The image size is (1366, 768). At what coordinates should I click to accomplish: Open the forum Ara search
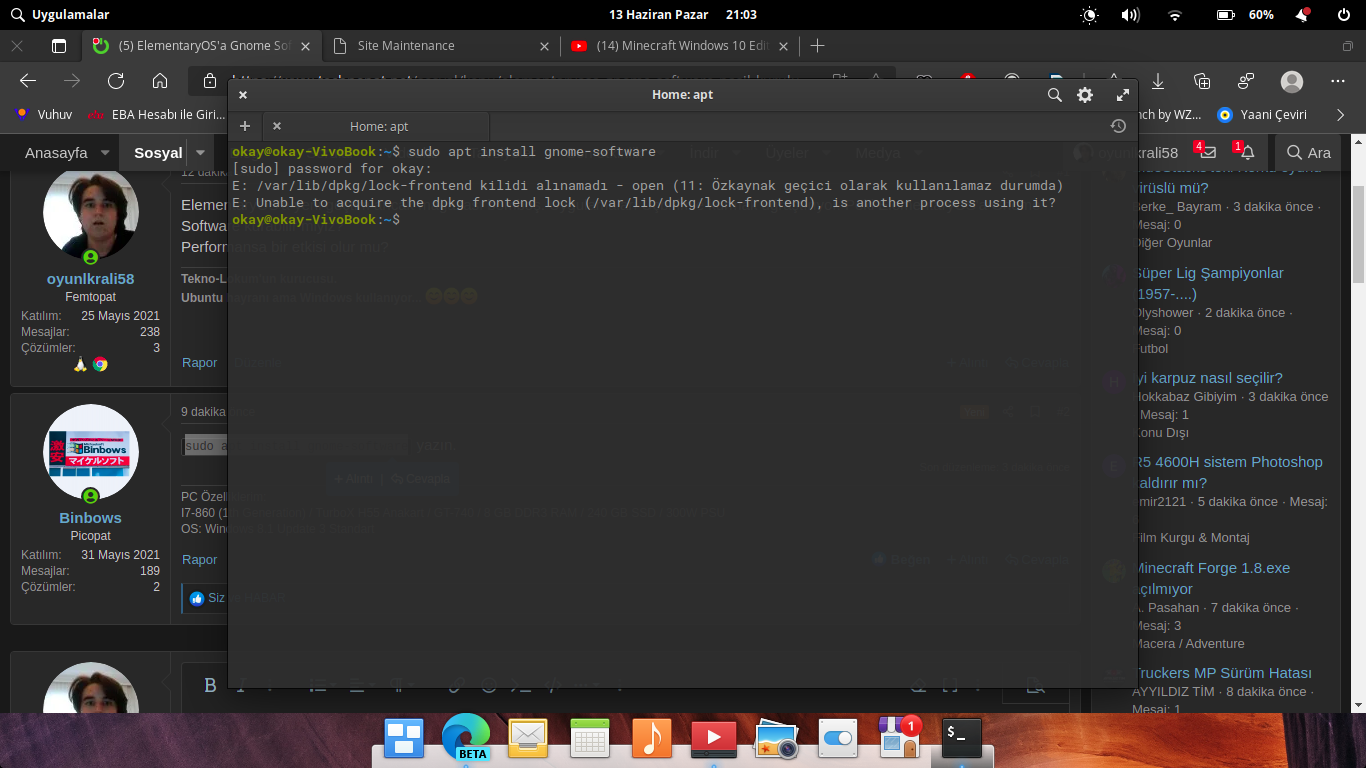tap(1309, 153)
